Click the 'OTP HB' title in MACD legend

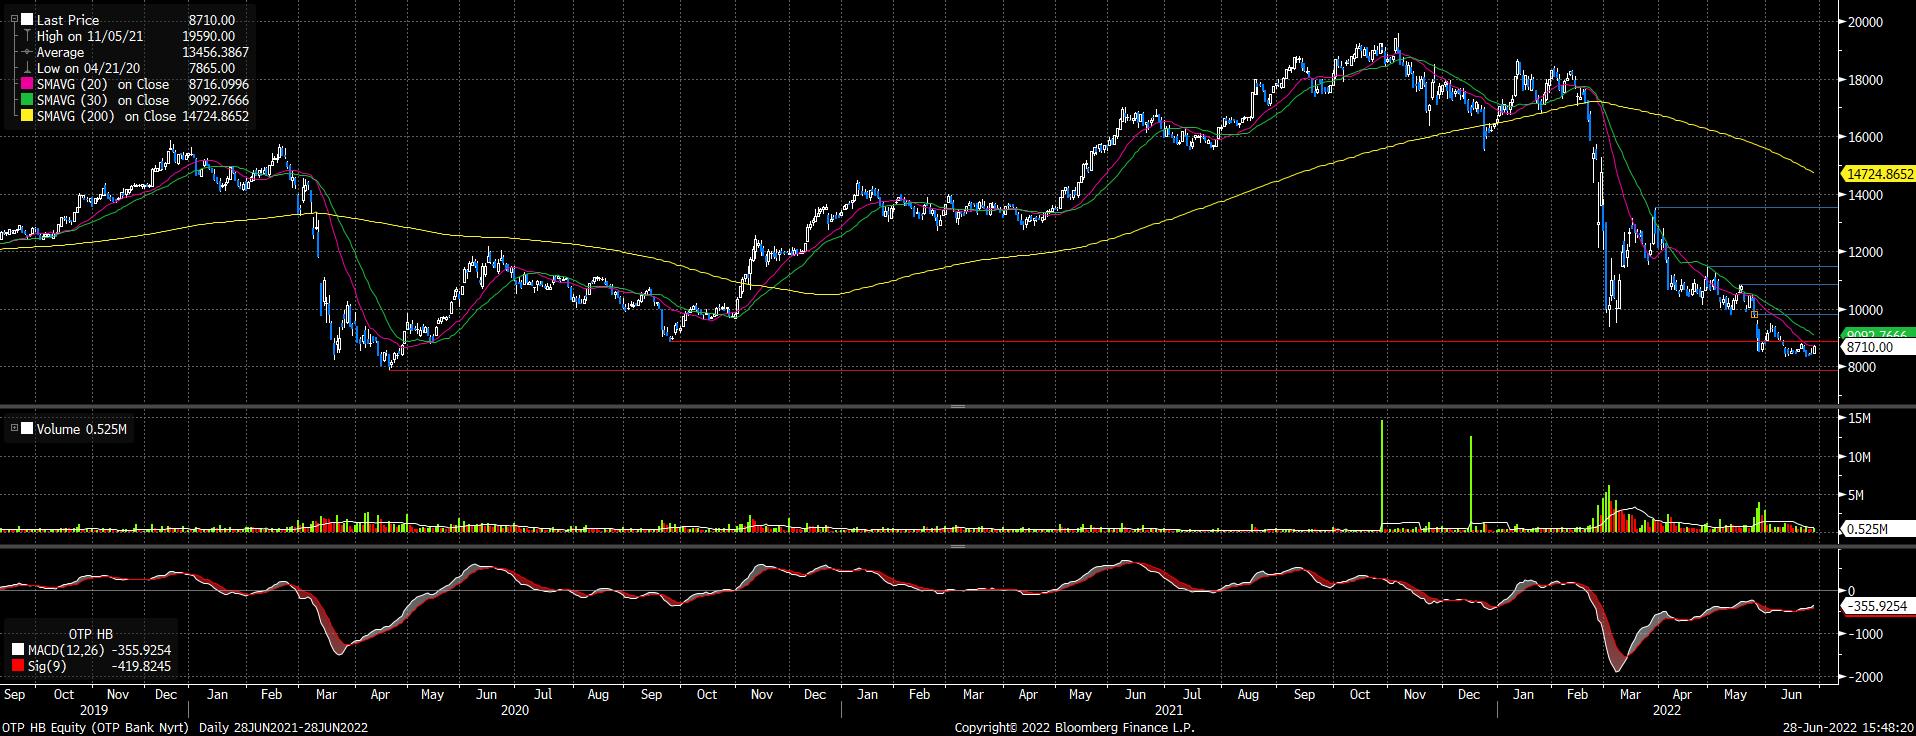(90, 634)
